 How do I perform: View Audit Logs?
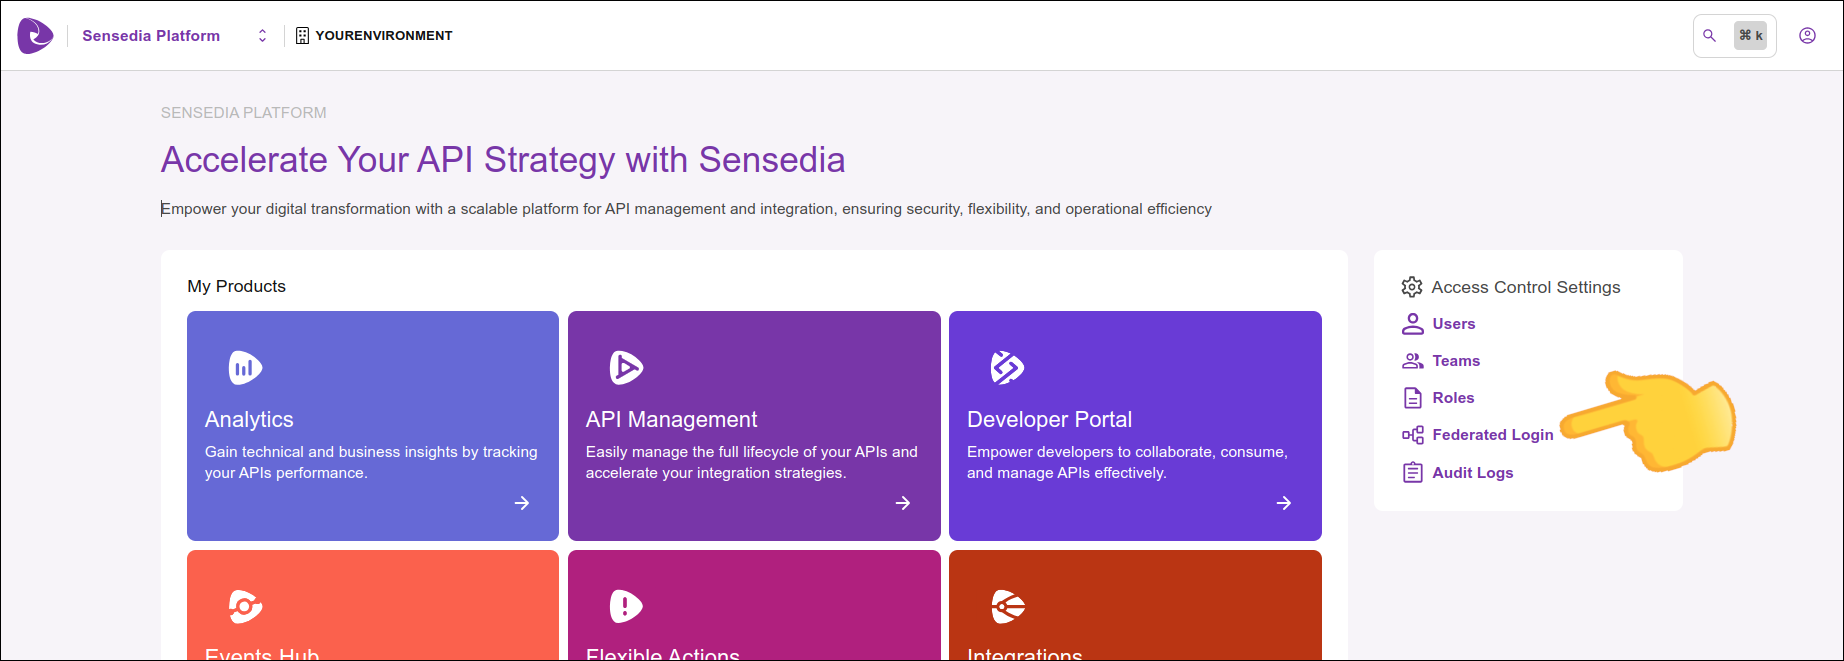tap(1472, 473)
